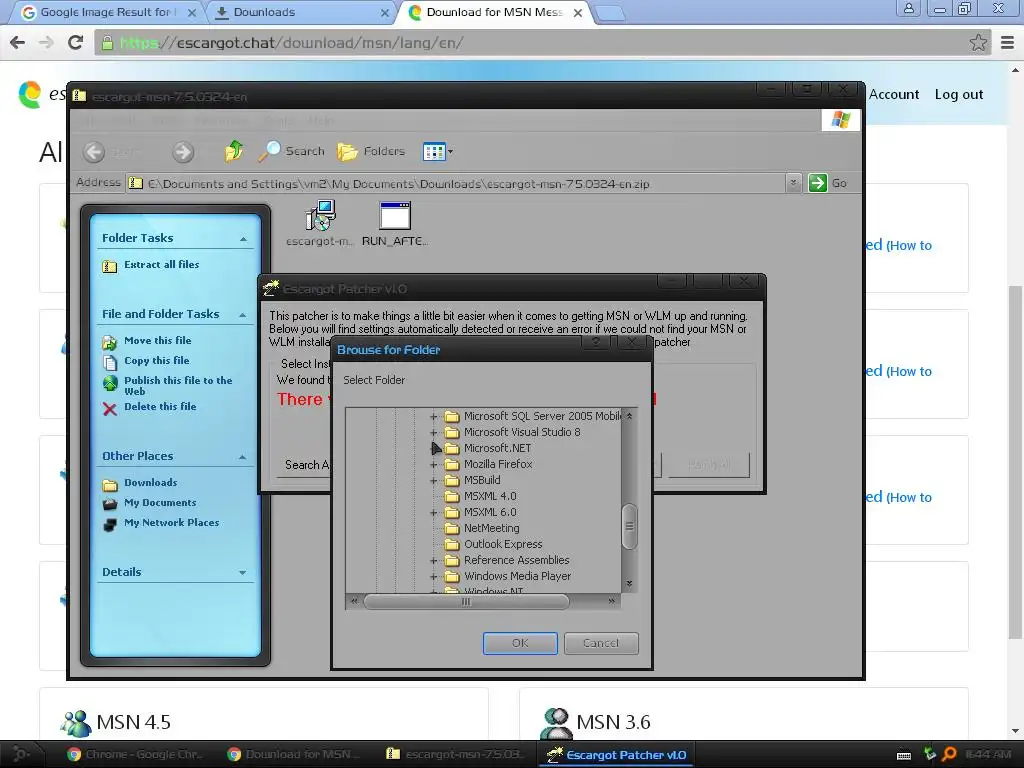Select the Microsoft.NET folder

[497, 448]
